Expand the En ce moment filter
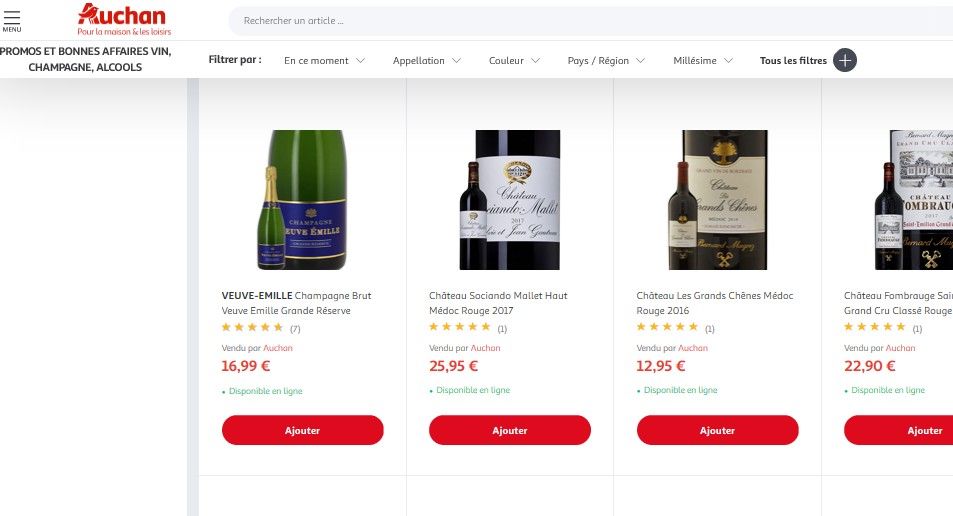Screen dimensions: 953x516 (x=324, y=60)
